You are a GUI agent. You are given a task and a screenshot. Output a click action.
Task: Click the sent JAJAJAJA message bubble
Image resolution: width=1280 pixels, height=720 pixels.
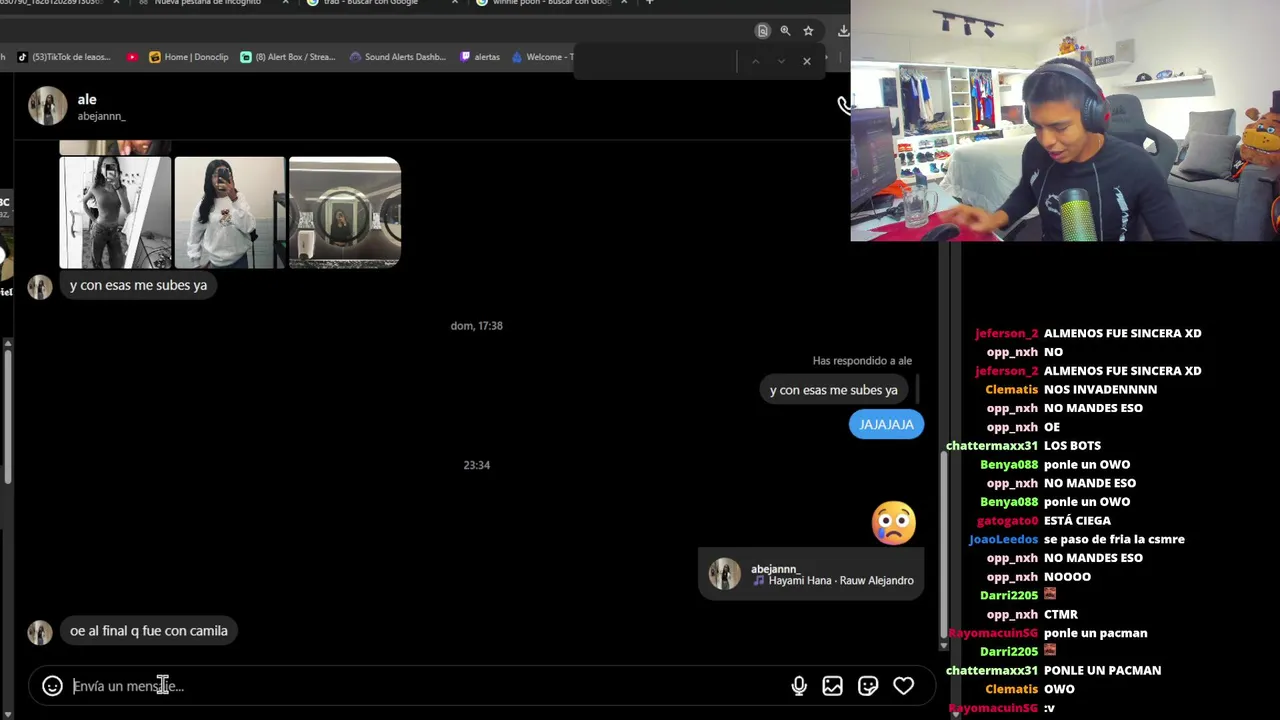(886, 424)
